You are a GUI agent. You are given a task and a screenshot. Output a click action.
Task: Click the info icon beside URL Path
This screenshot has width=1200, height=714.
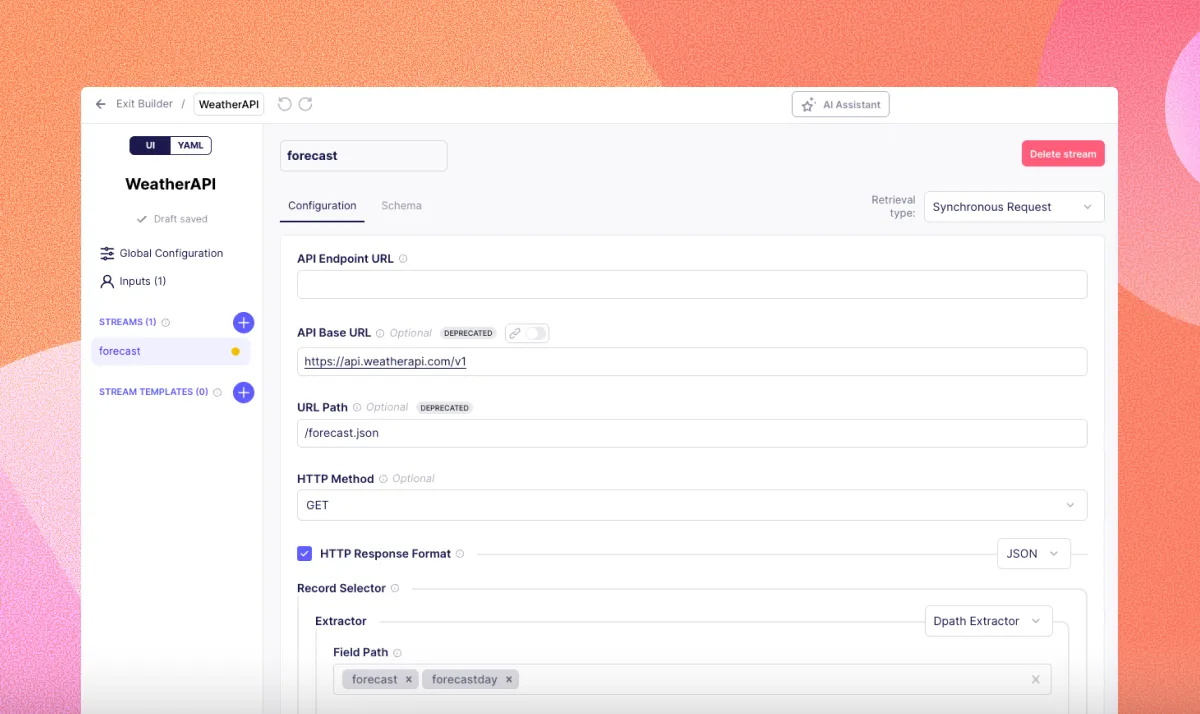[x=357, y=408]
